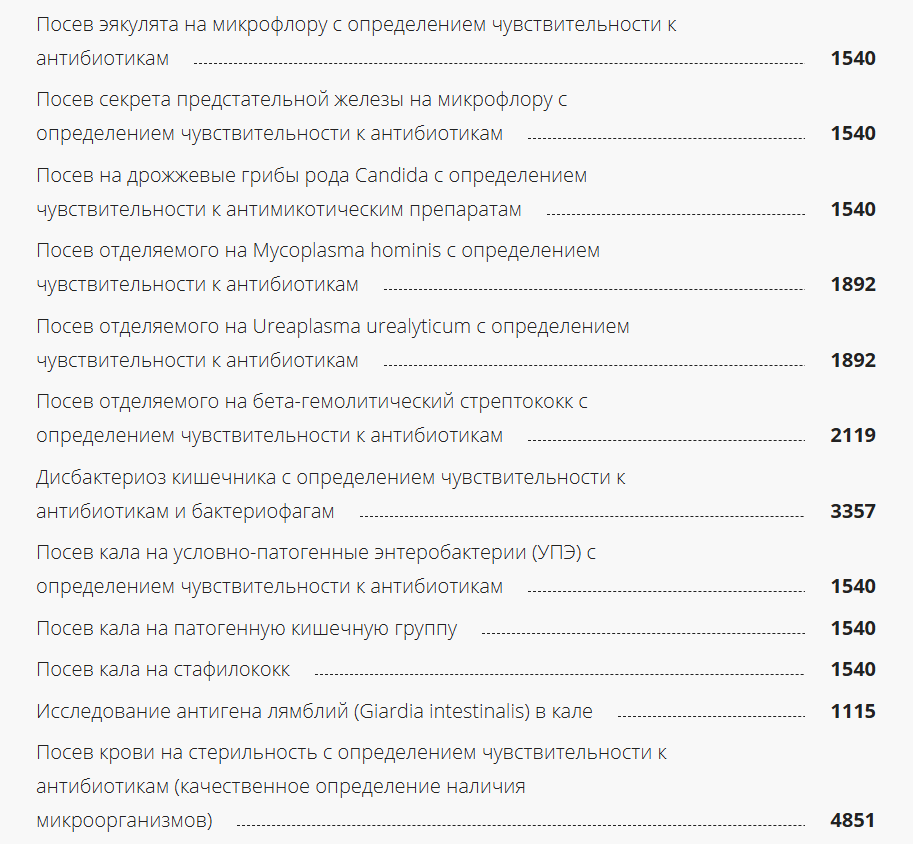Viewport: 913px width, 844px height.
Task: Click the 1892 price for Mycoplasma hominis
Action: pos(853,285)
